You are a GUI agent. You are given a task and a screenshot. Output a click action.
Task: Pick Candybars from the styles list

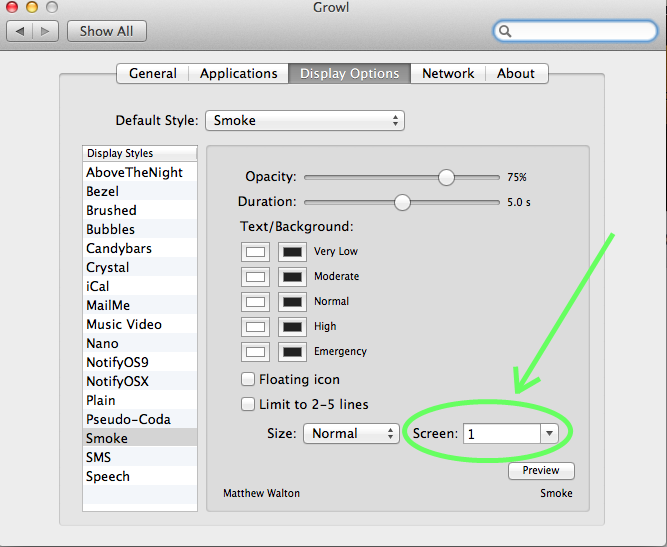pyautogui.click(x=140, y=248)
